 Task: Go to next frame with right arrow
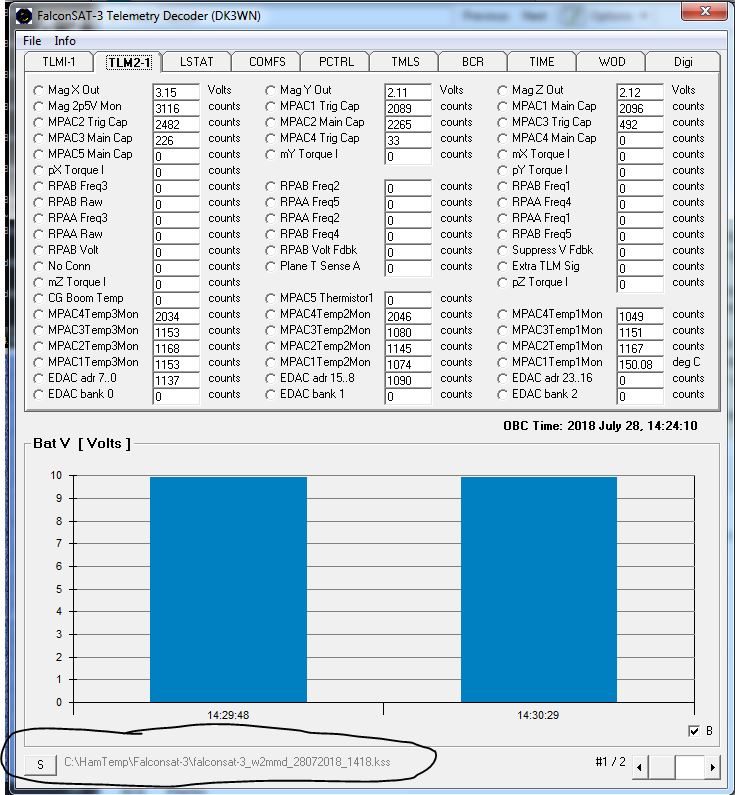tap(712, 767)
